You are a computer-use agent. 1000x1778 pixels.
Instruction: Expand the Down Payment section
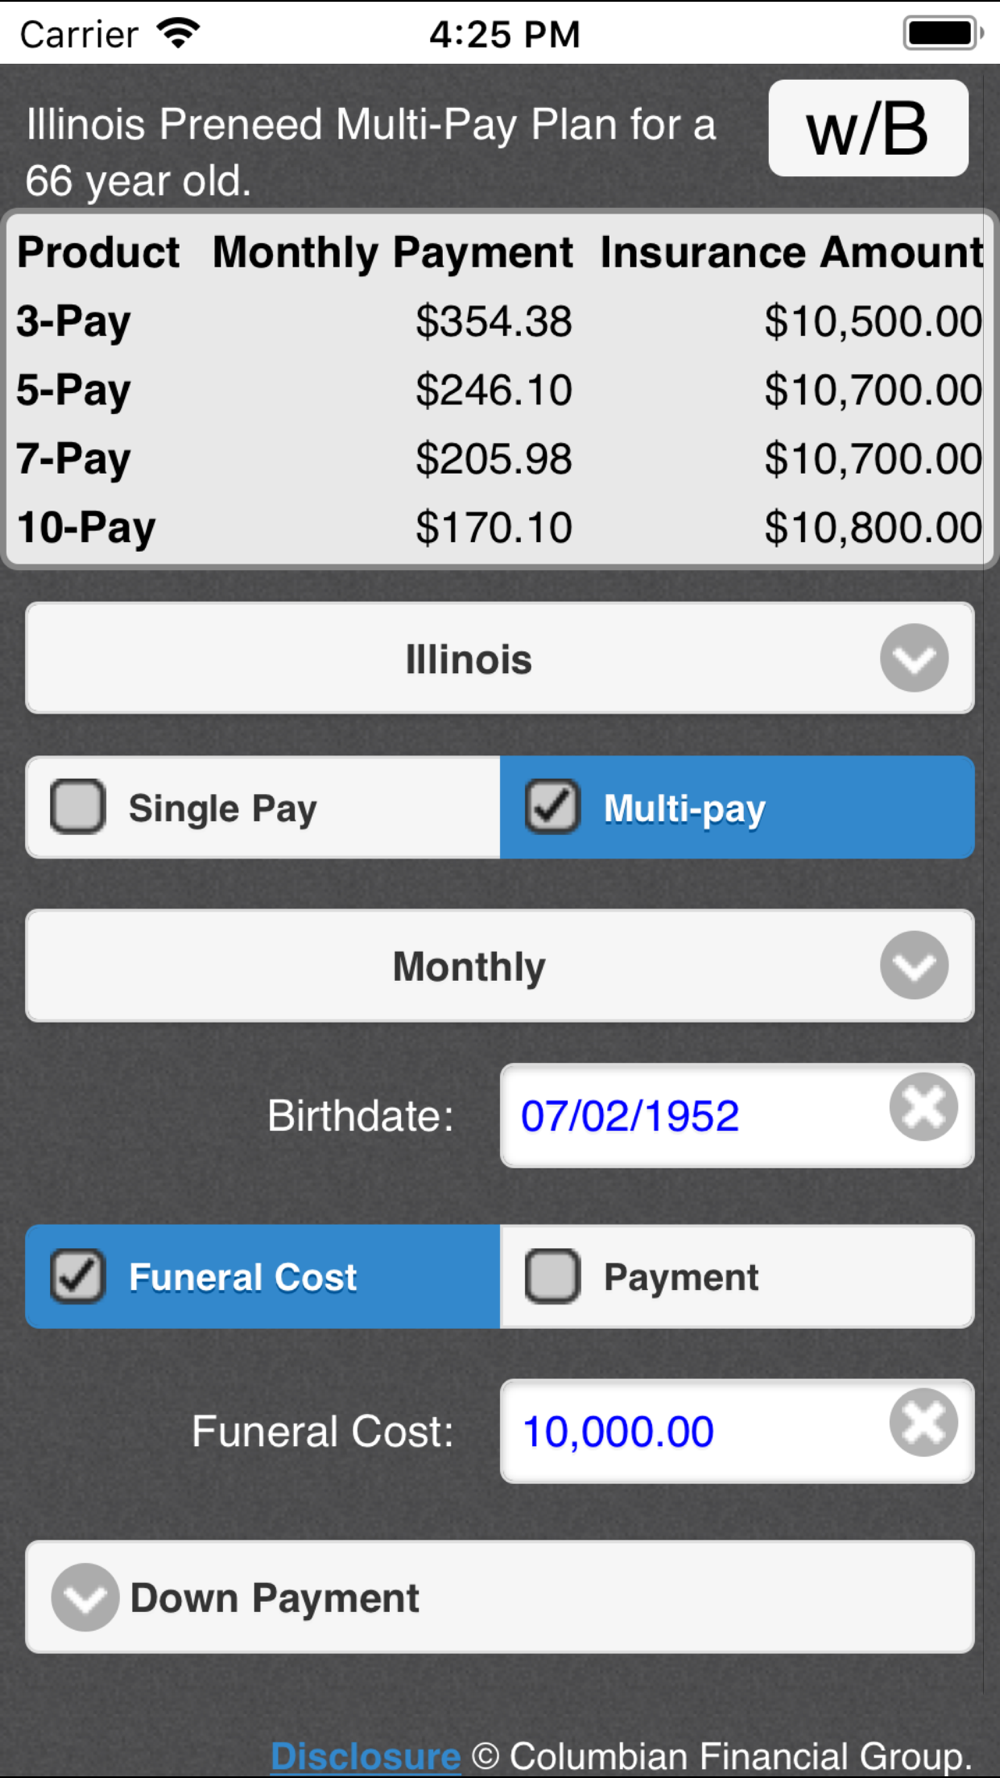point(500,1597)
